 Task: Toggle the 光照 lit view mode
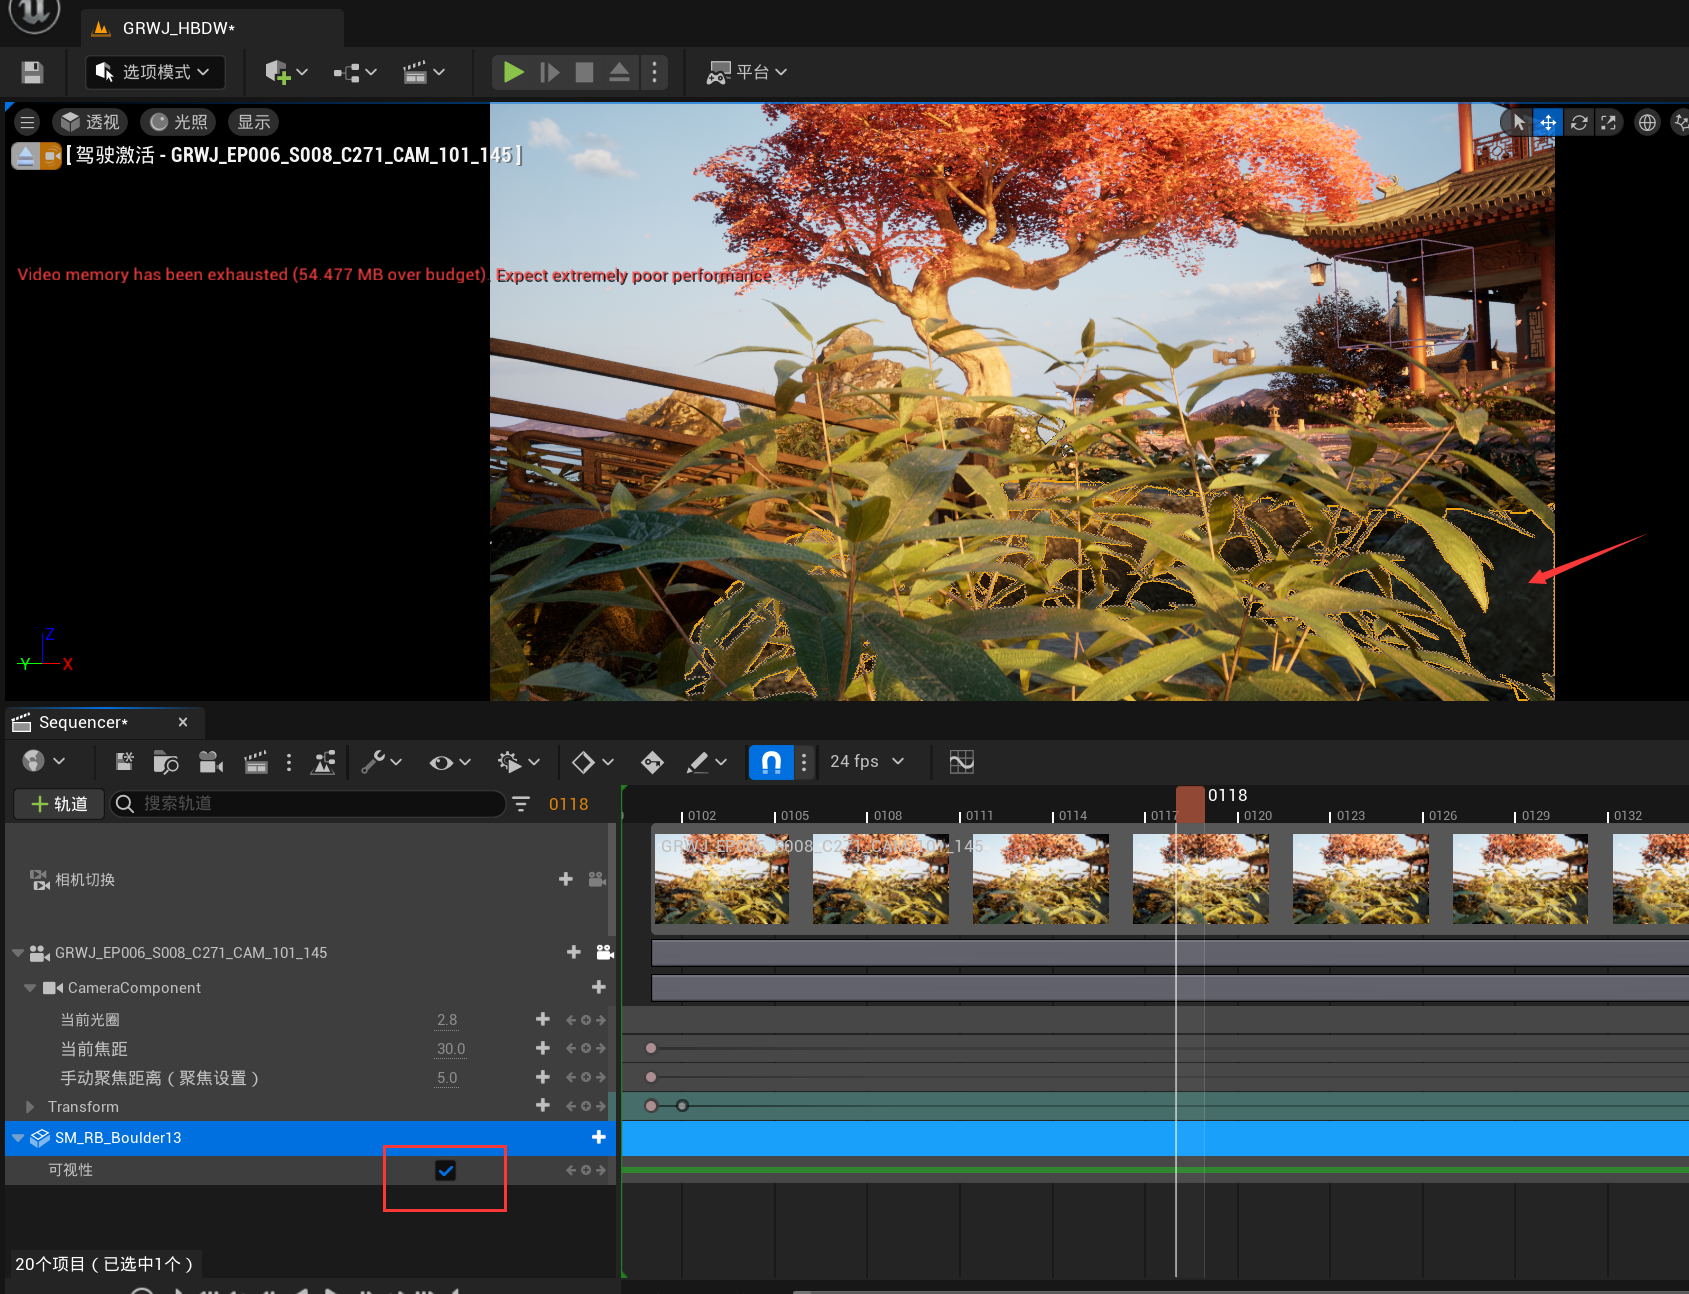pos(179,122)
